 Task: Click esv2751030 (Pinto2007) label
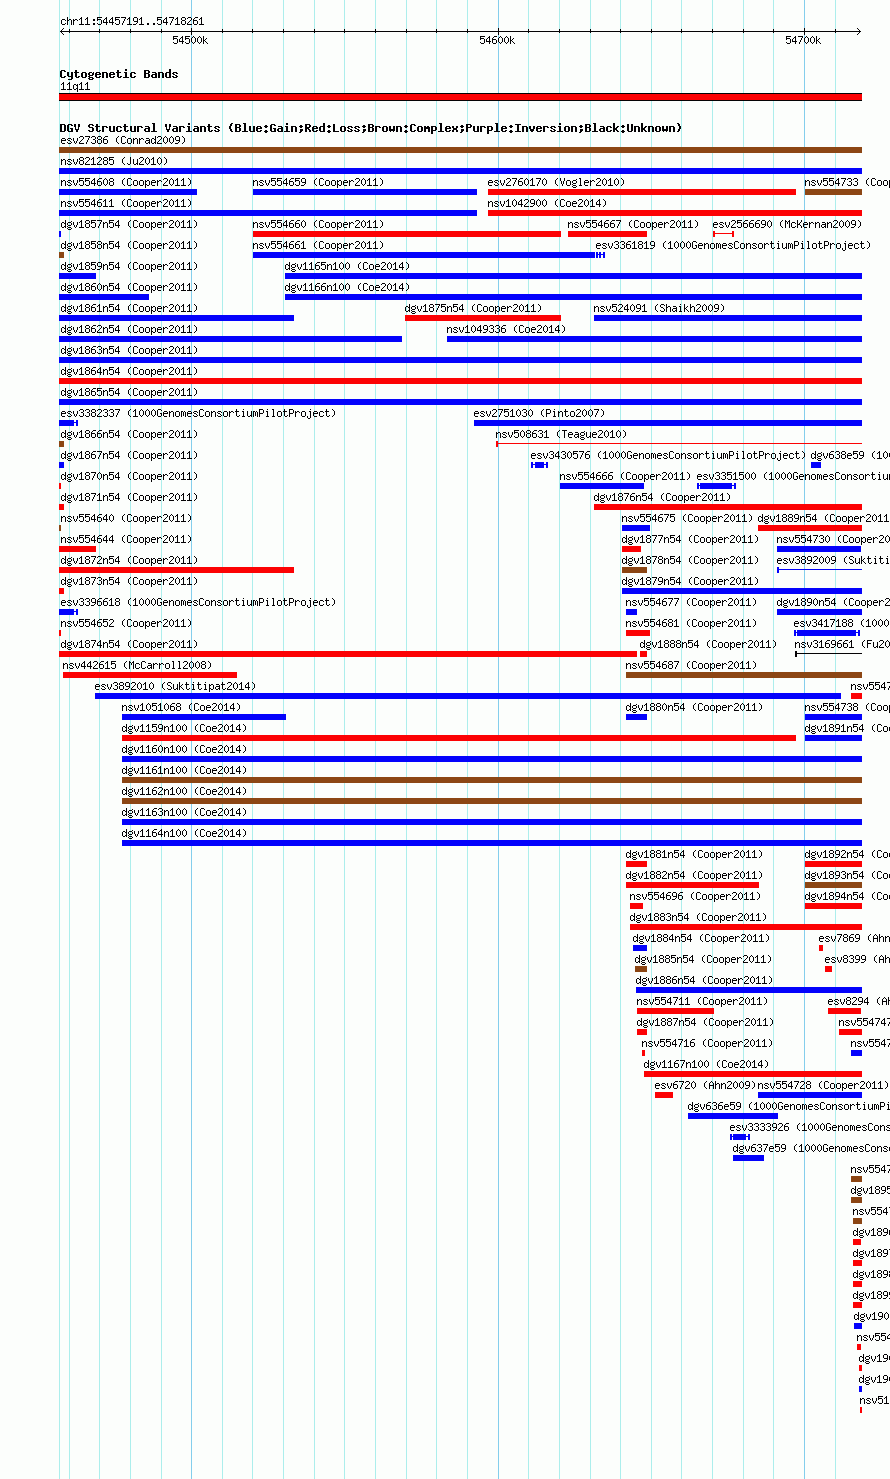539,413
